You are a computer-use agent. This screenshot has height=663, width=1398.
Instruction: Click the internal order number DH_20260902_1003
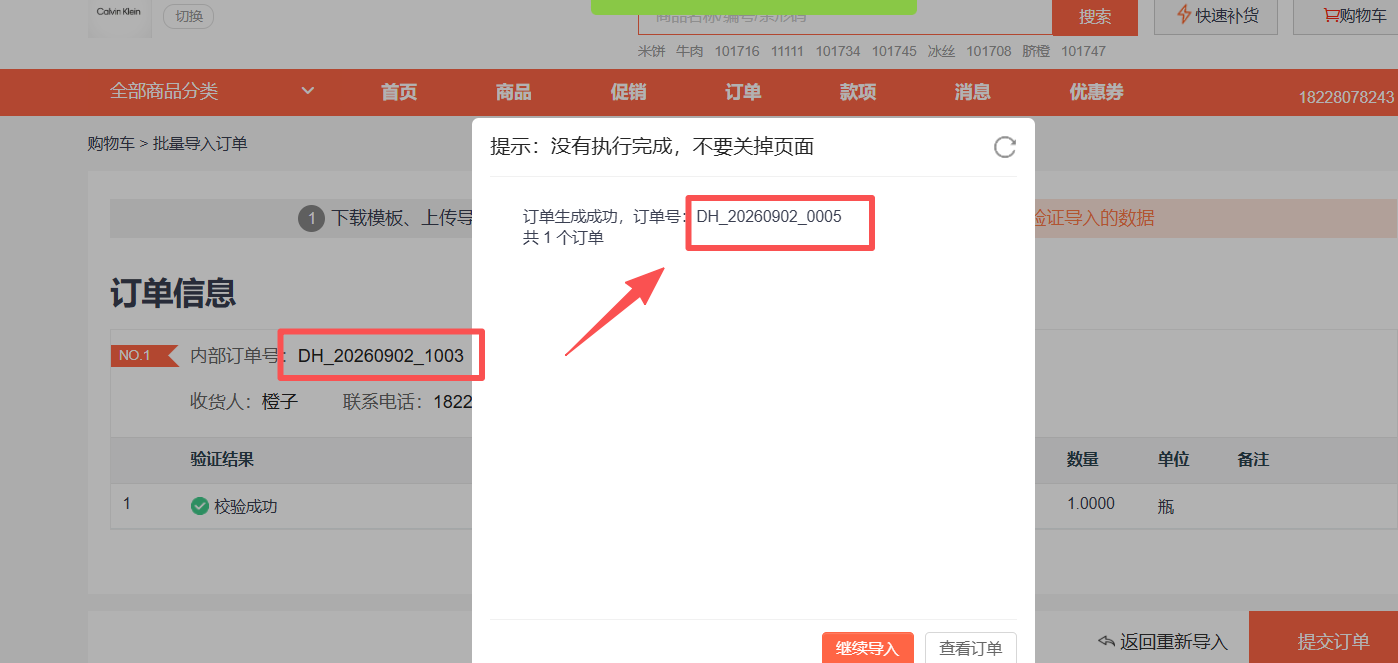[381, 356]
